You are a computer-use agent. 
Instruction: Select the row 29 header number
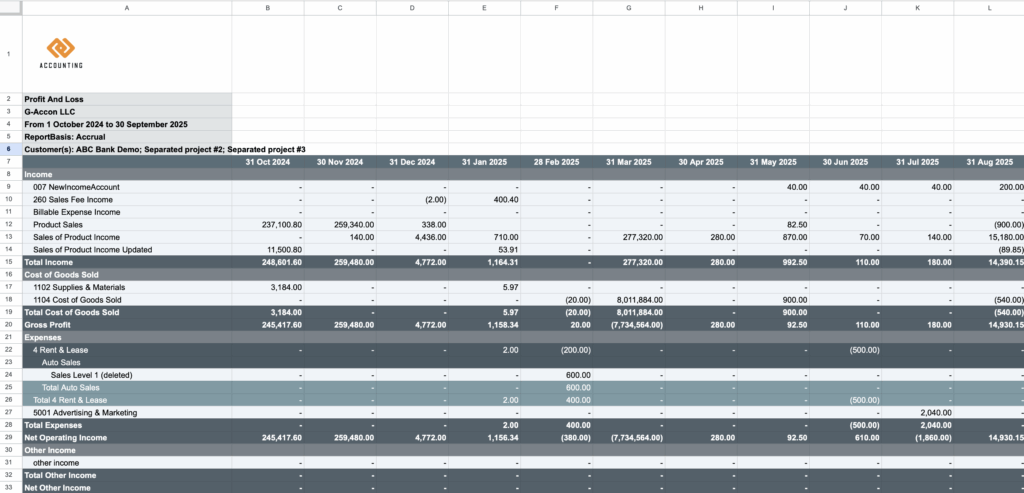[10, 437]
